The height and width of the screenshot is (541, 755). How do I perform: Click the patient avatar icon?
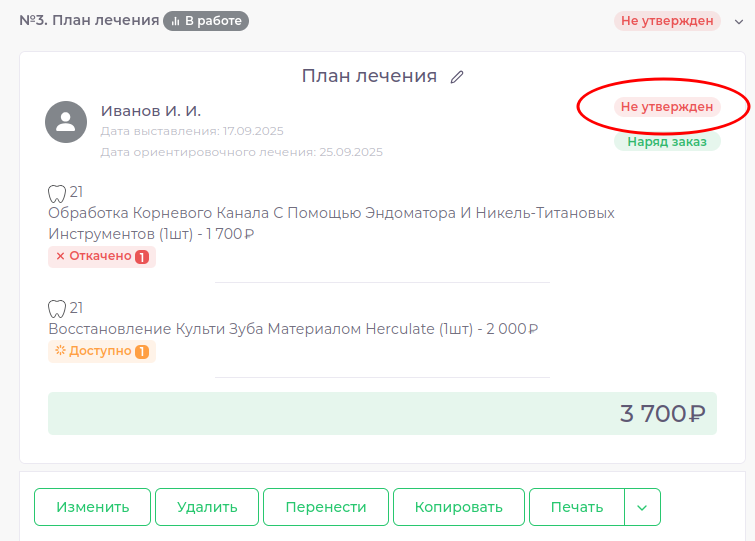pos(66,122)
